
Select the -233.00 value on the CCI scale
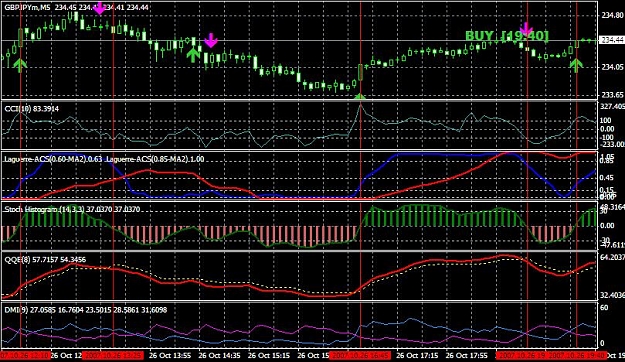(x=612, y=145)
